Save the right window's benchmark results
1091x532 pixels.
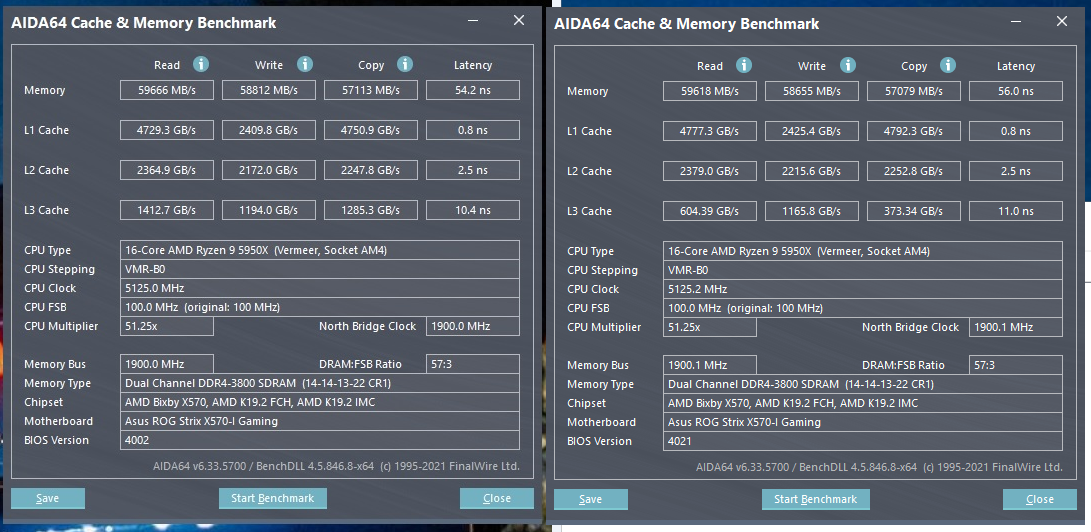click(591, 499)
